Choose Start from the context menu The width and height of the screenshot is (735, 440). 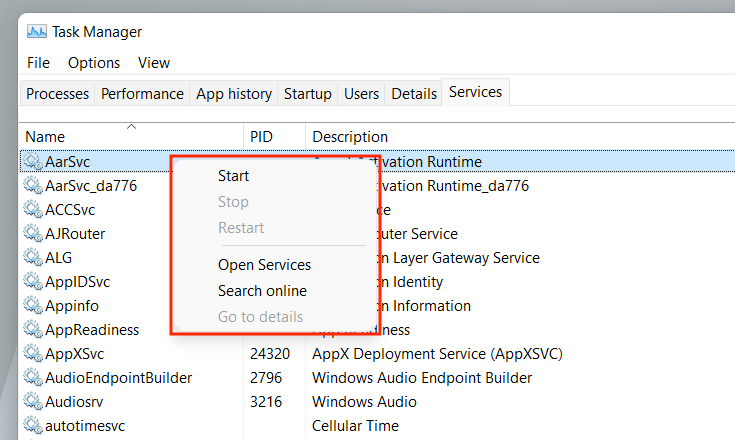[233, 176]
